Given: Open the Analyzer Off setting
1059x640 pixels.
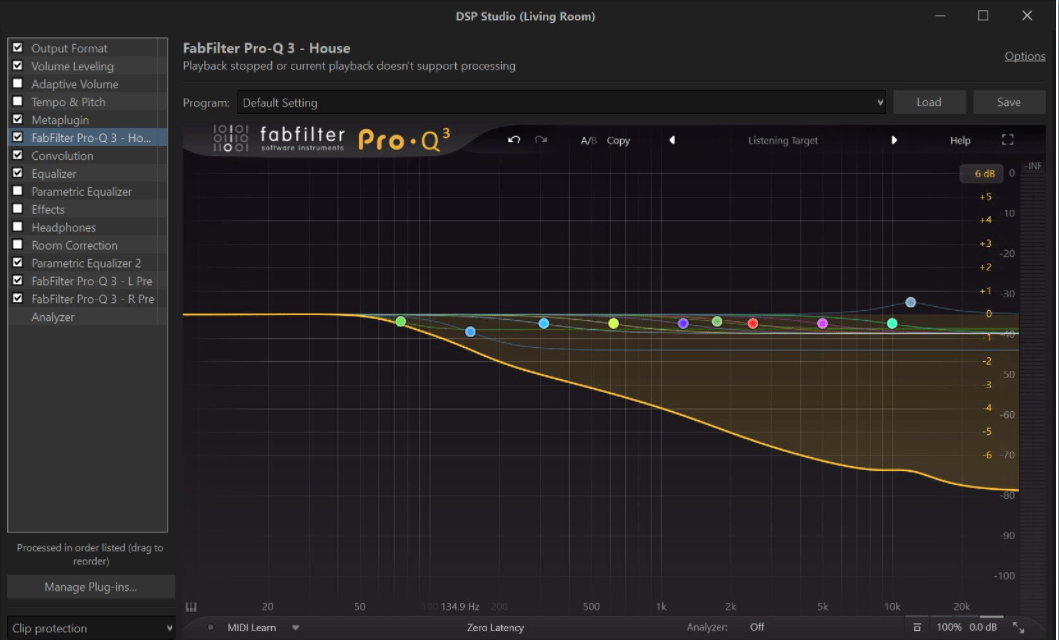Looking at the screenshot, I should point(757,627).
